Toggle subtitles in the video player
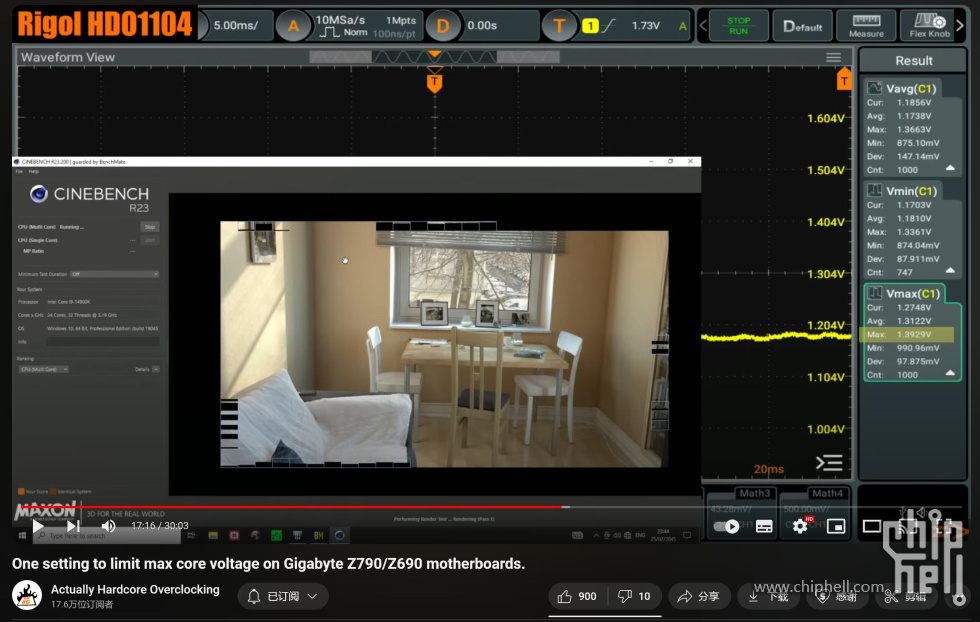The height and width of the screenshot is (622, 980). (764, 526)
